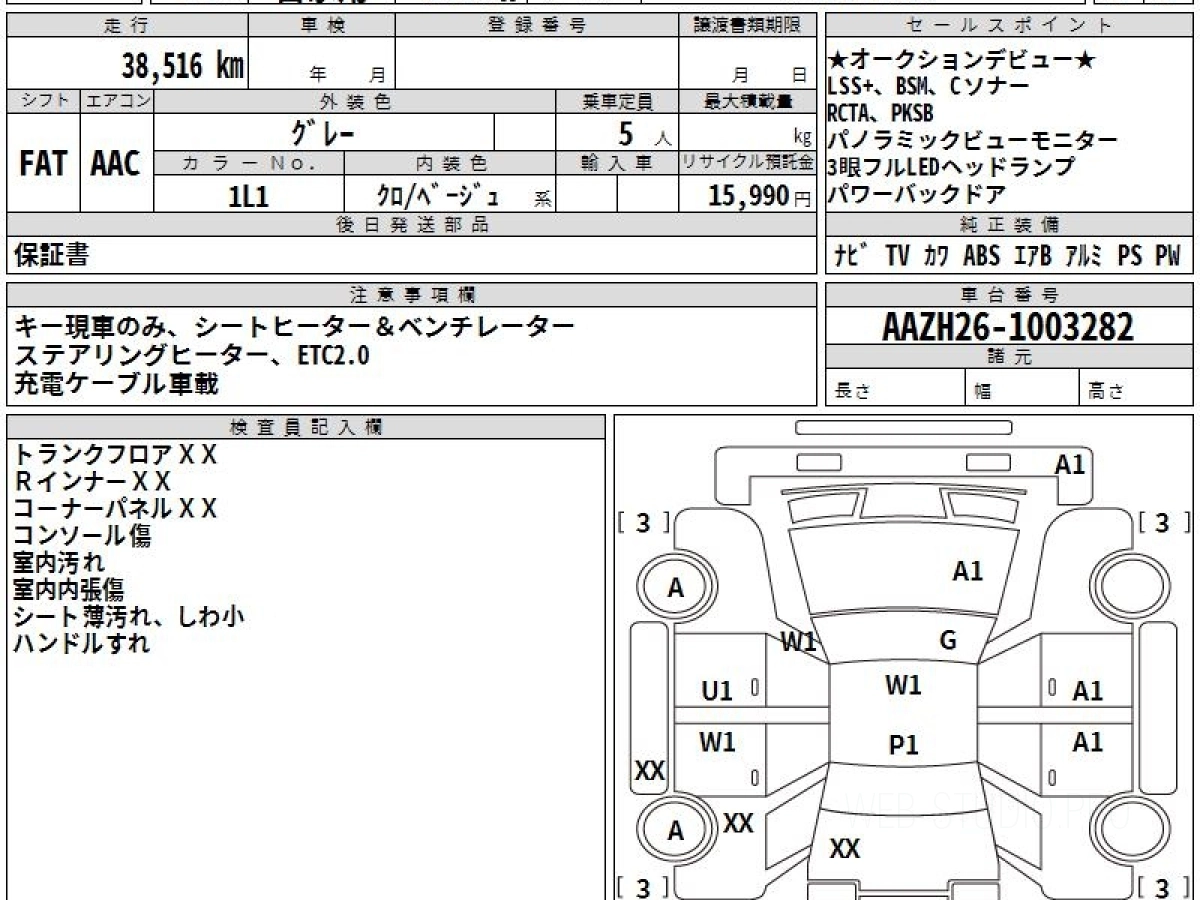The width and height of the screenshot is (1200, 900).
Task: Select the 最大積載量 header
Action: [x=747, y=102]
